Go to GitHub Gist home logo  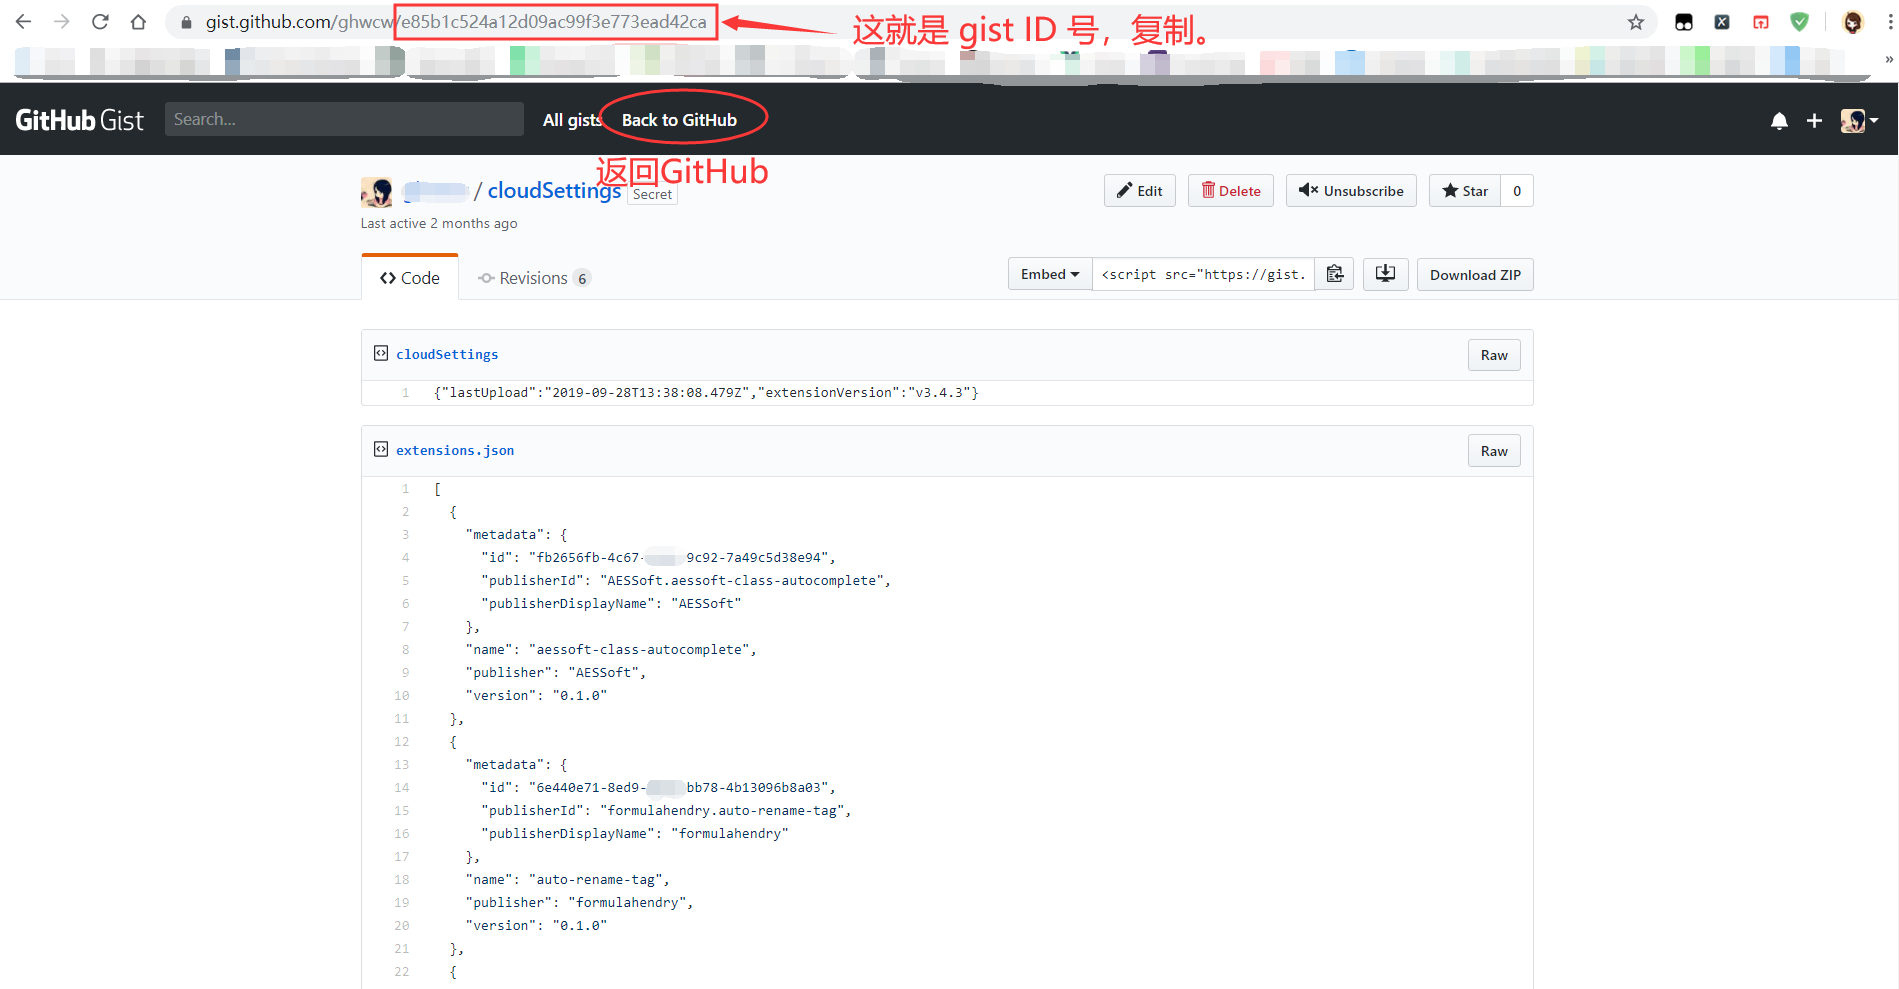click(79, 120)
